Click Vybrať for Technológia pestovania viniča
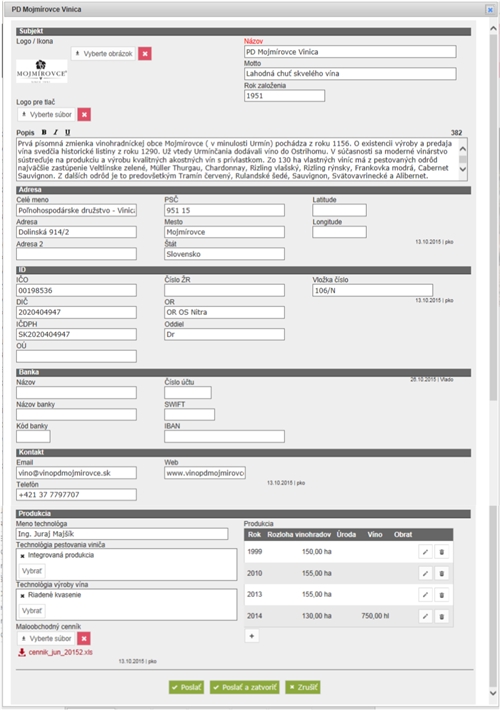500x710 pixels. point(32,571)
